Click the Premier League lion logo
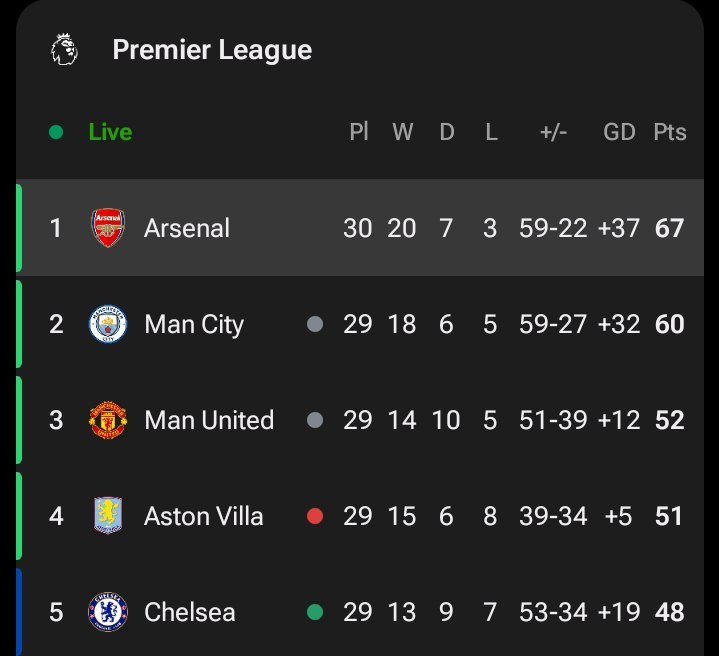 (x=64, y=50)
